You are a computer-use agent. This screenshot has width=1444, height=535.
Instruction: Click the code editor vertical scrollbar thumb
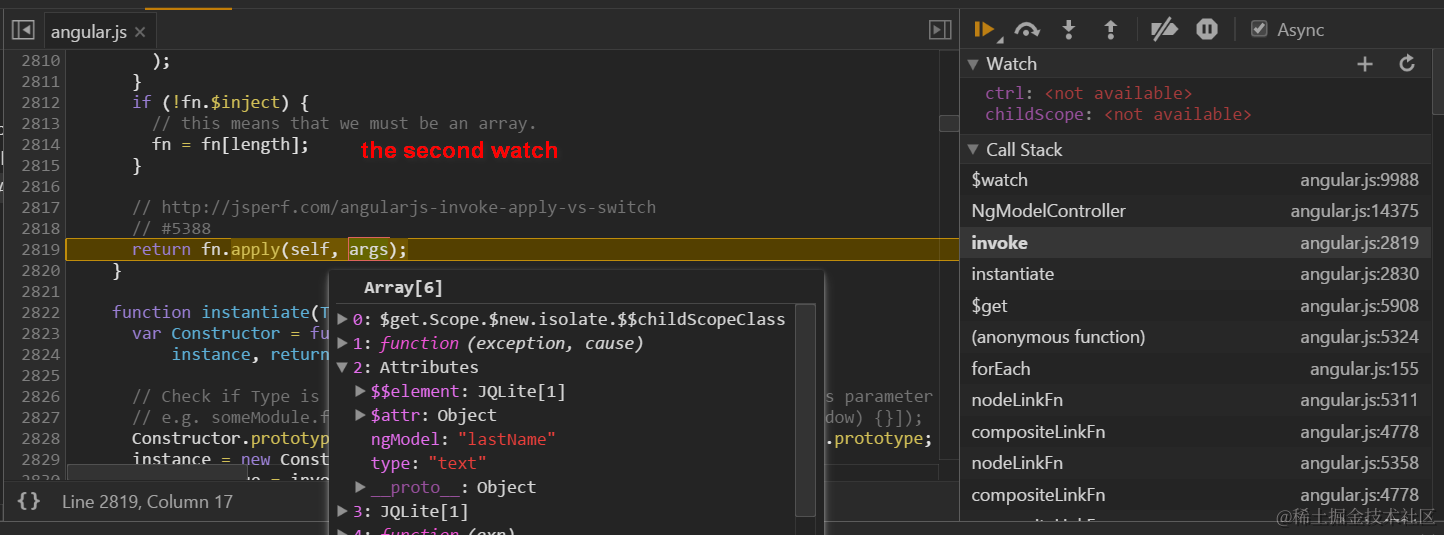pos(949,123)
